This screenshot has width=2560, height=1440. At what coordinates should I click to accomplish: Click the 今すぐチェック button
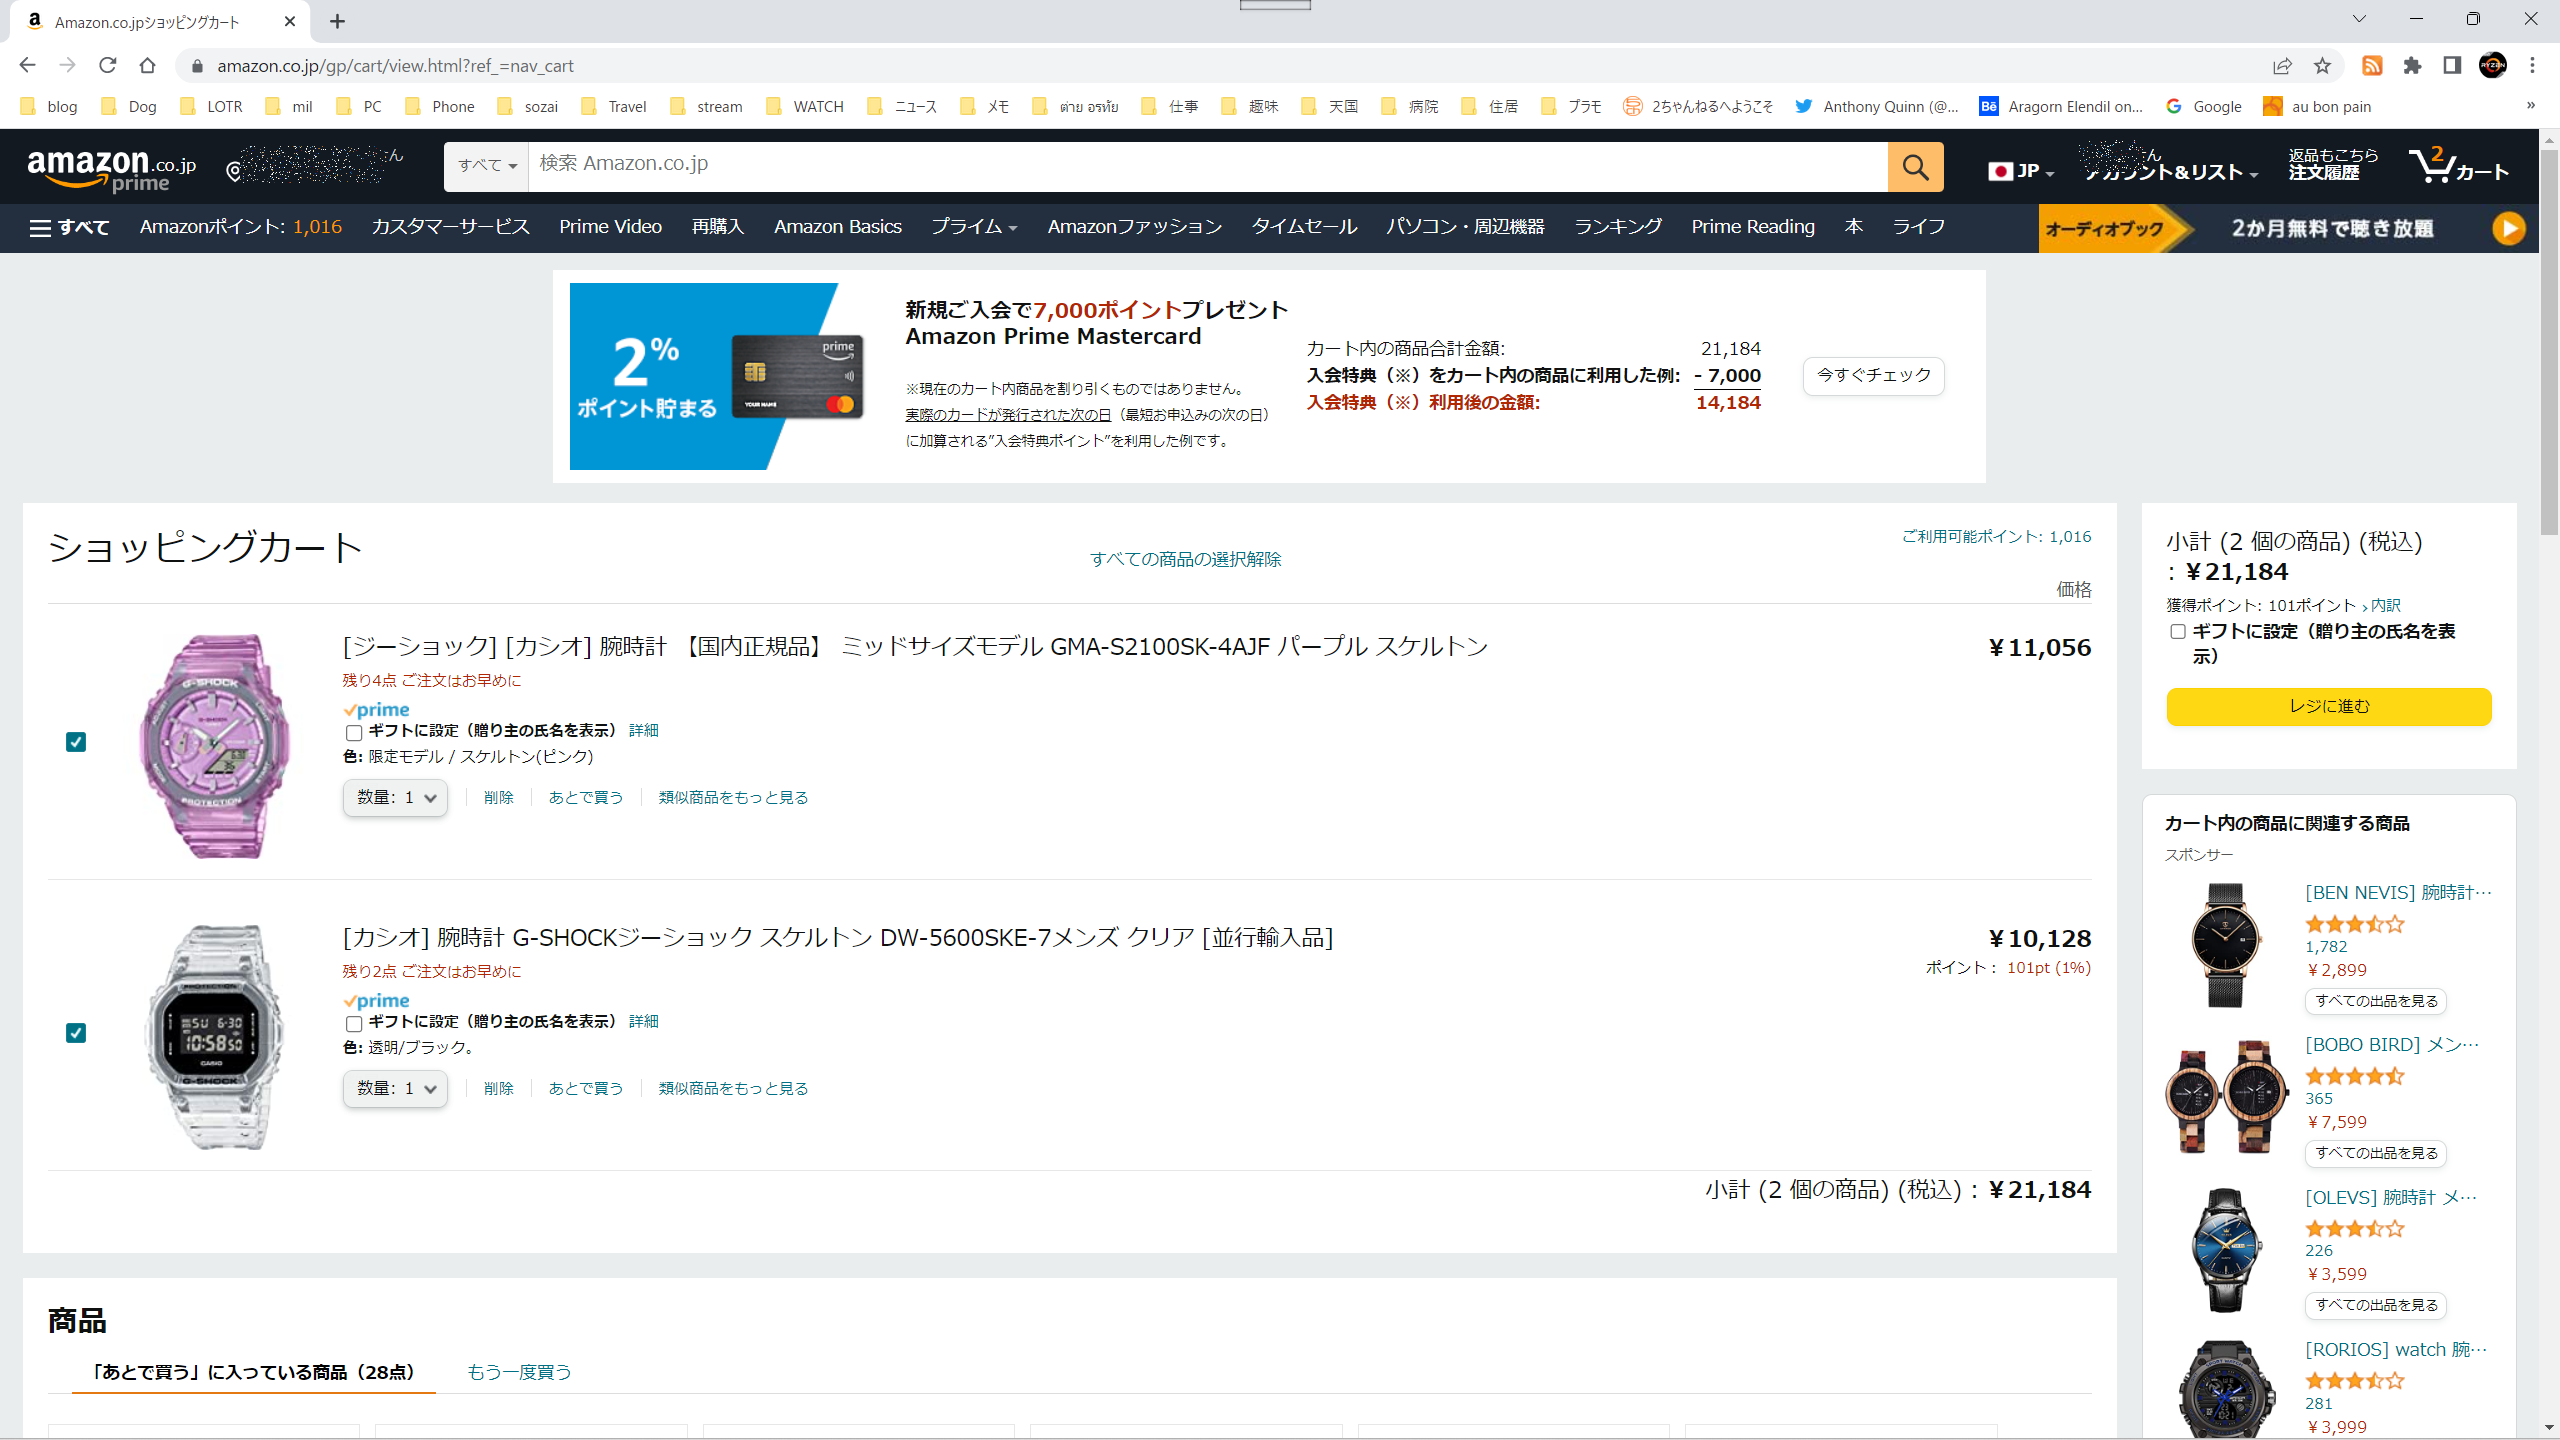coord(1873,375)
